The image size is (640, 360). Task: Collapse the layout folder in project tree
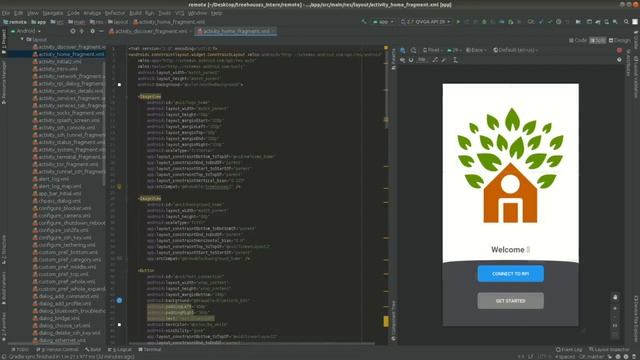click(22, 40)
